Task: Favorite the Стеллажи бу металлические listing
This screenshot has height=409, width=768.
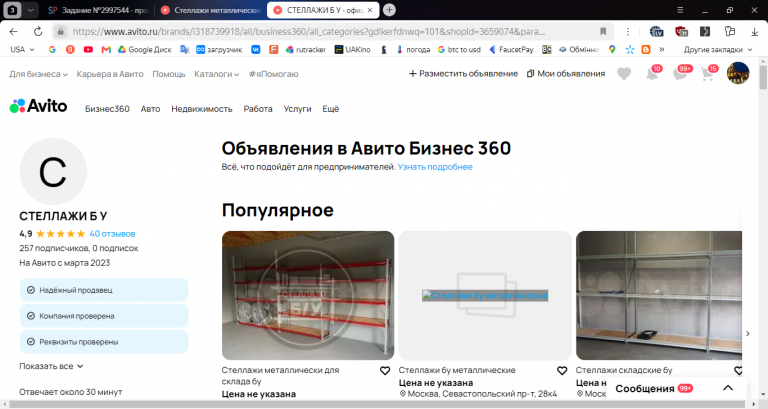Action: pyautogui.click(x=562, y=371)
